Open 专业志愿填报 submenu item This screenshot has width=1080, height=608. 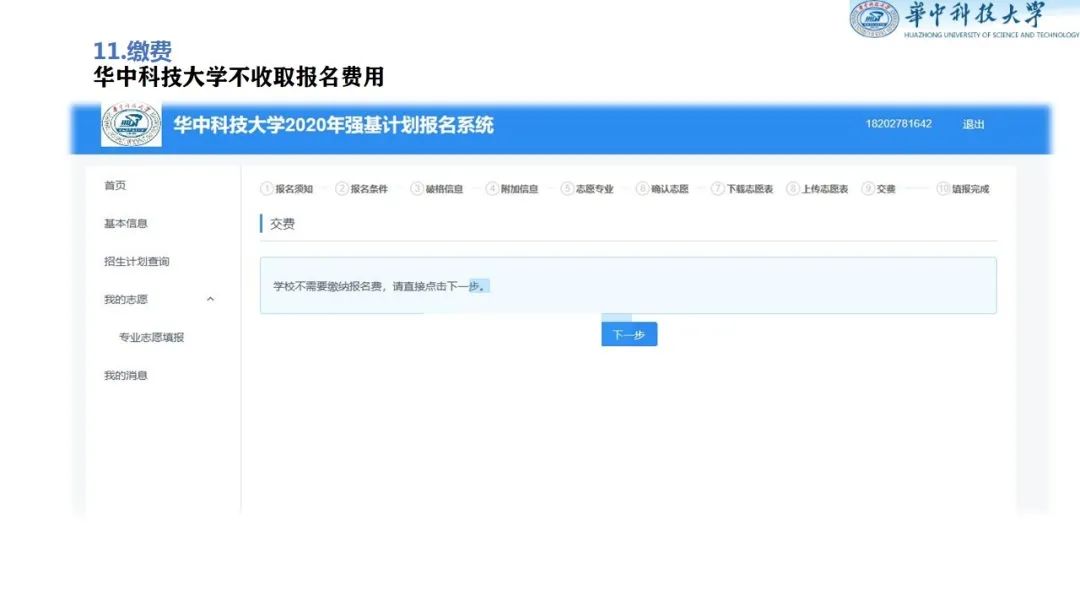152,337
